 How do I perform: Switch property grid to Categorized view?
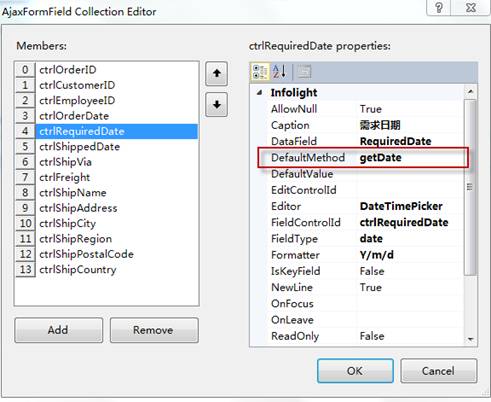coord(260,72)
